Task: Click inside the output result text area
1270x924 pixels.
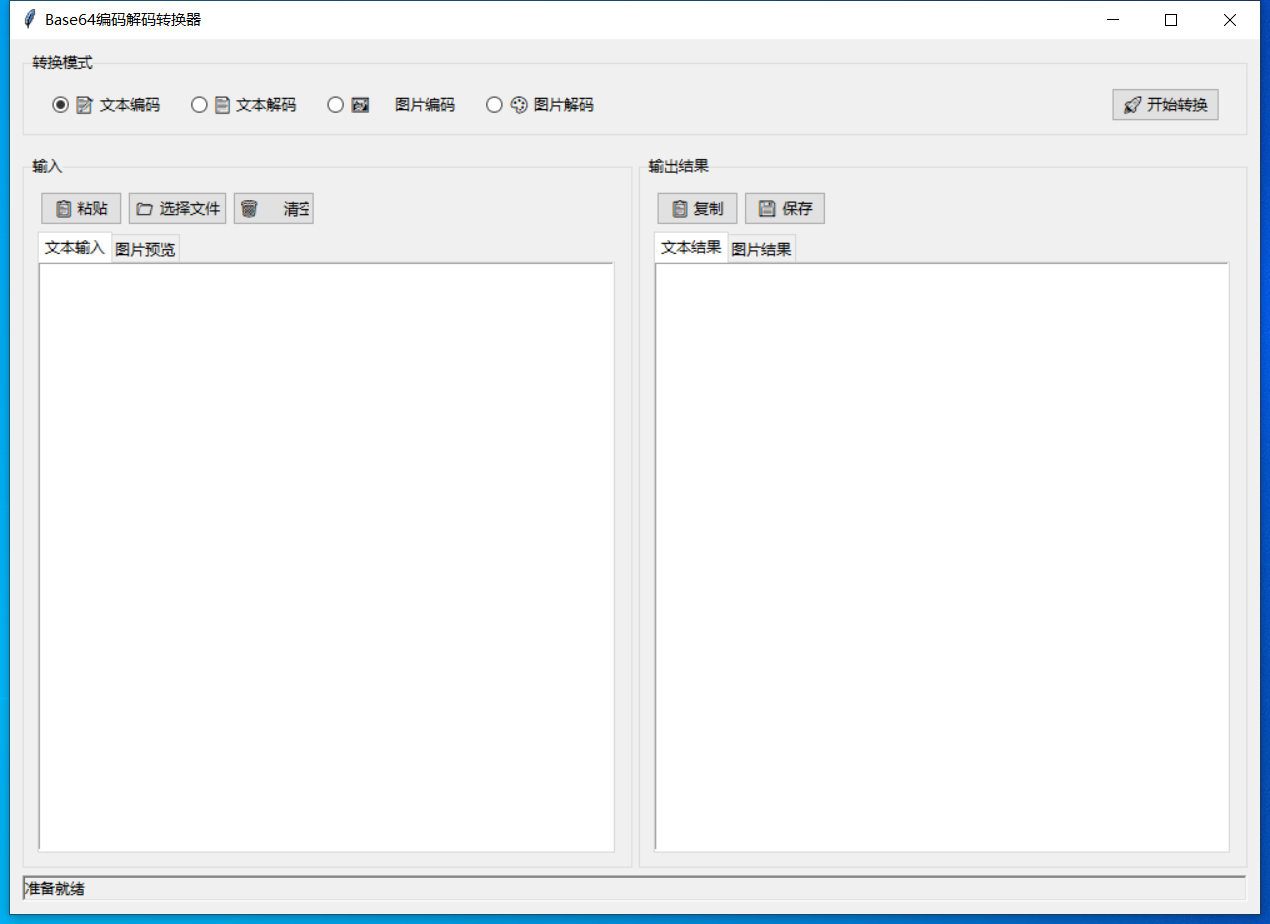Action: click(942, 558)
